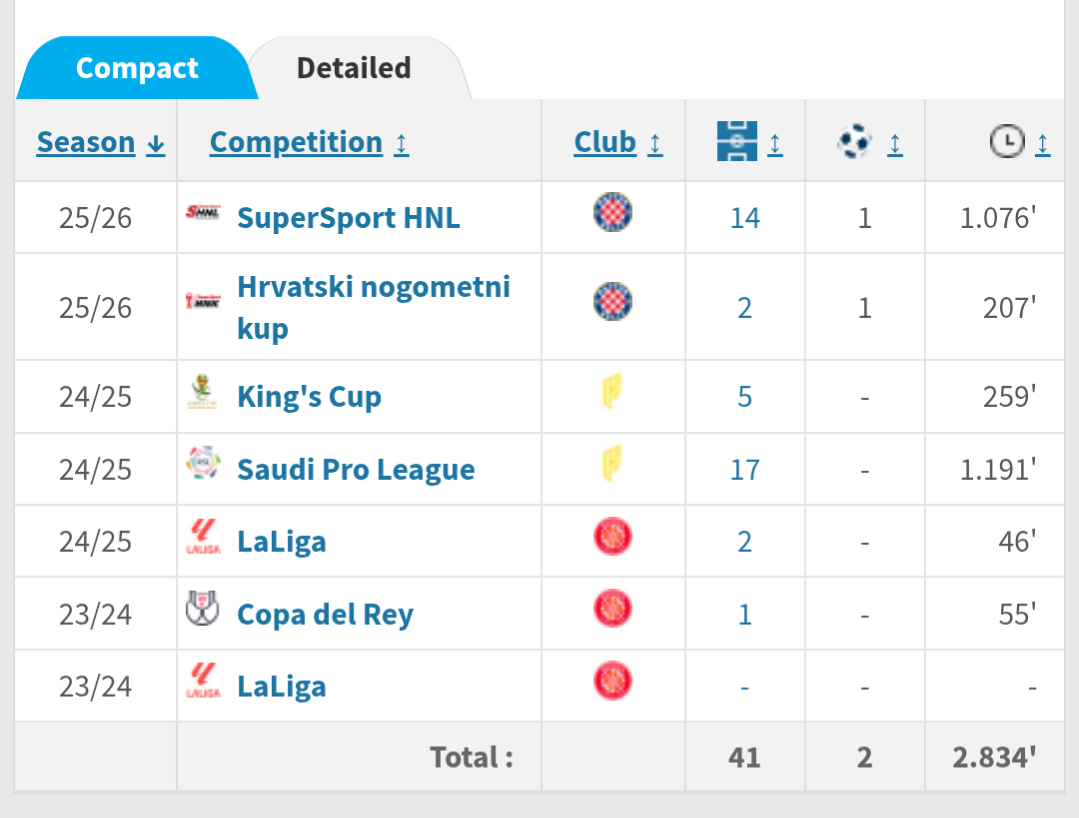The image size is (1079, 818).
Task: Click the red club crest in Copa del Rey row
Action: click(613, 609)
